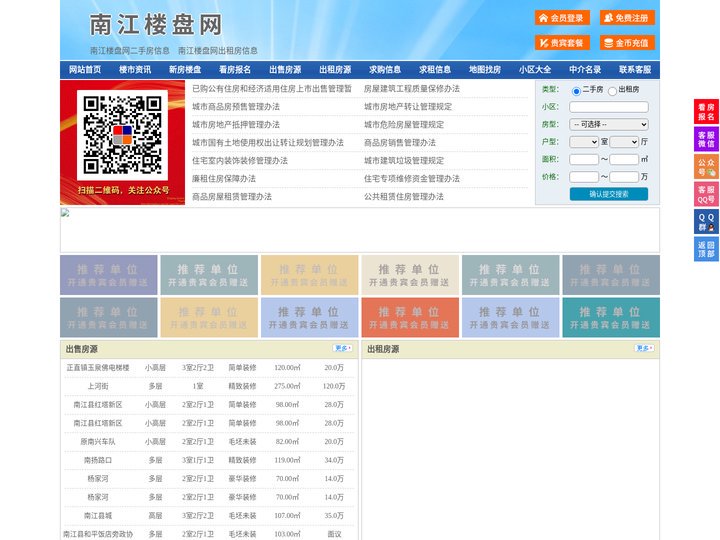The image size is (720, 540).
Task: Open the 楼市资讯 menu item
Action: 135,70
